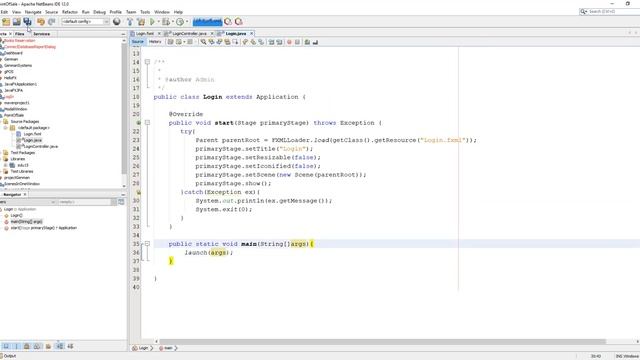
Task: Click the Projects panel vertical scrollbar
Action: click(x=124, y=108)
